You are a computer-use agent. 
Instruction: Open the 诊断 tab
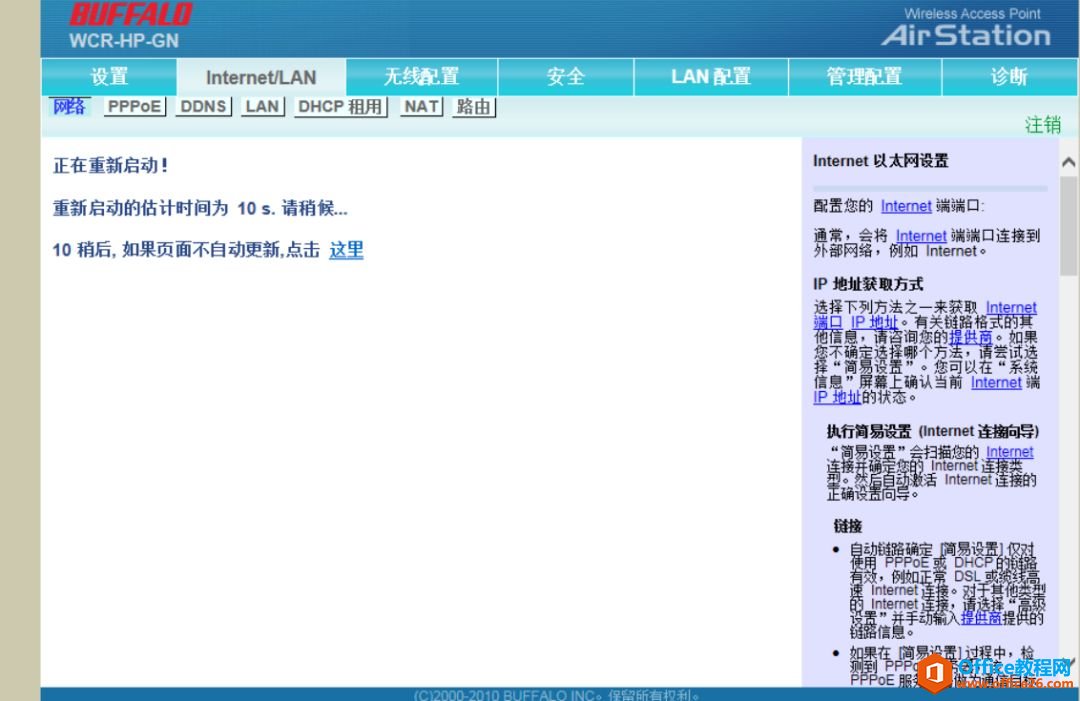click(x=1009, y=76)
